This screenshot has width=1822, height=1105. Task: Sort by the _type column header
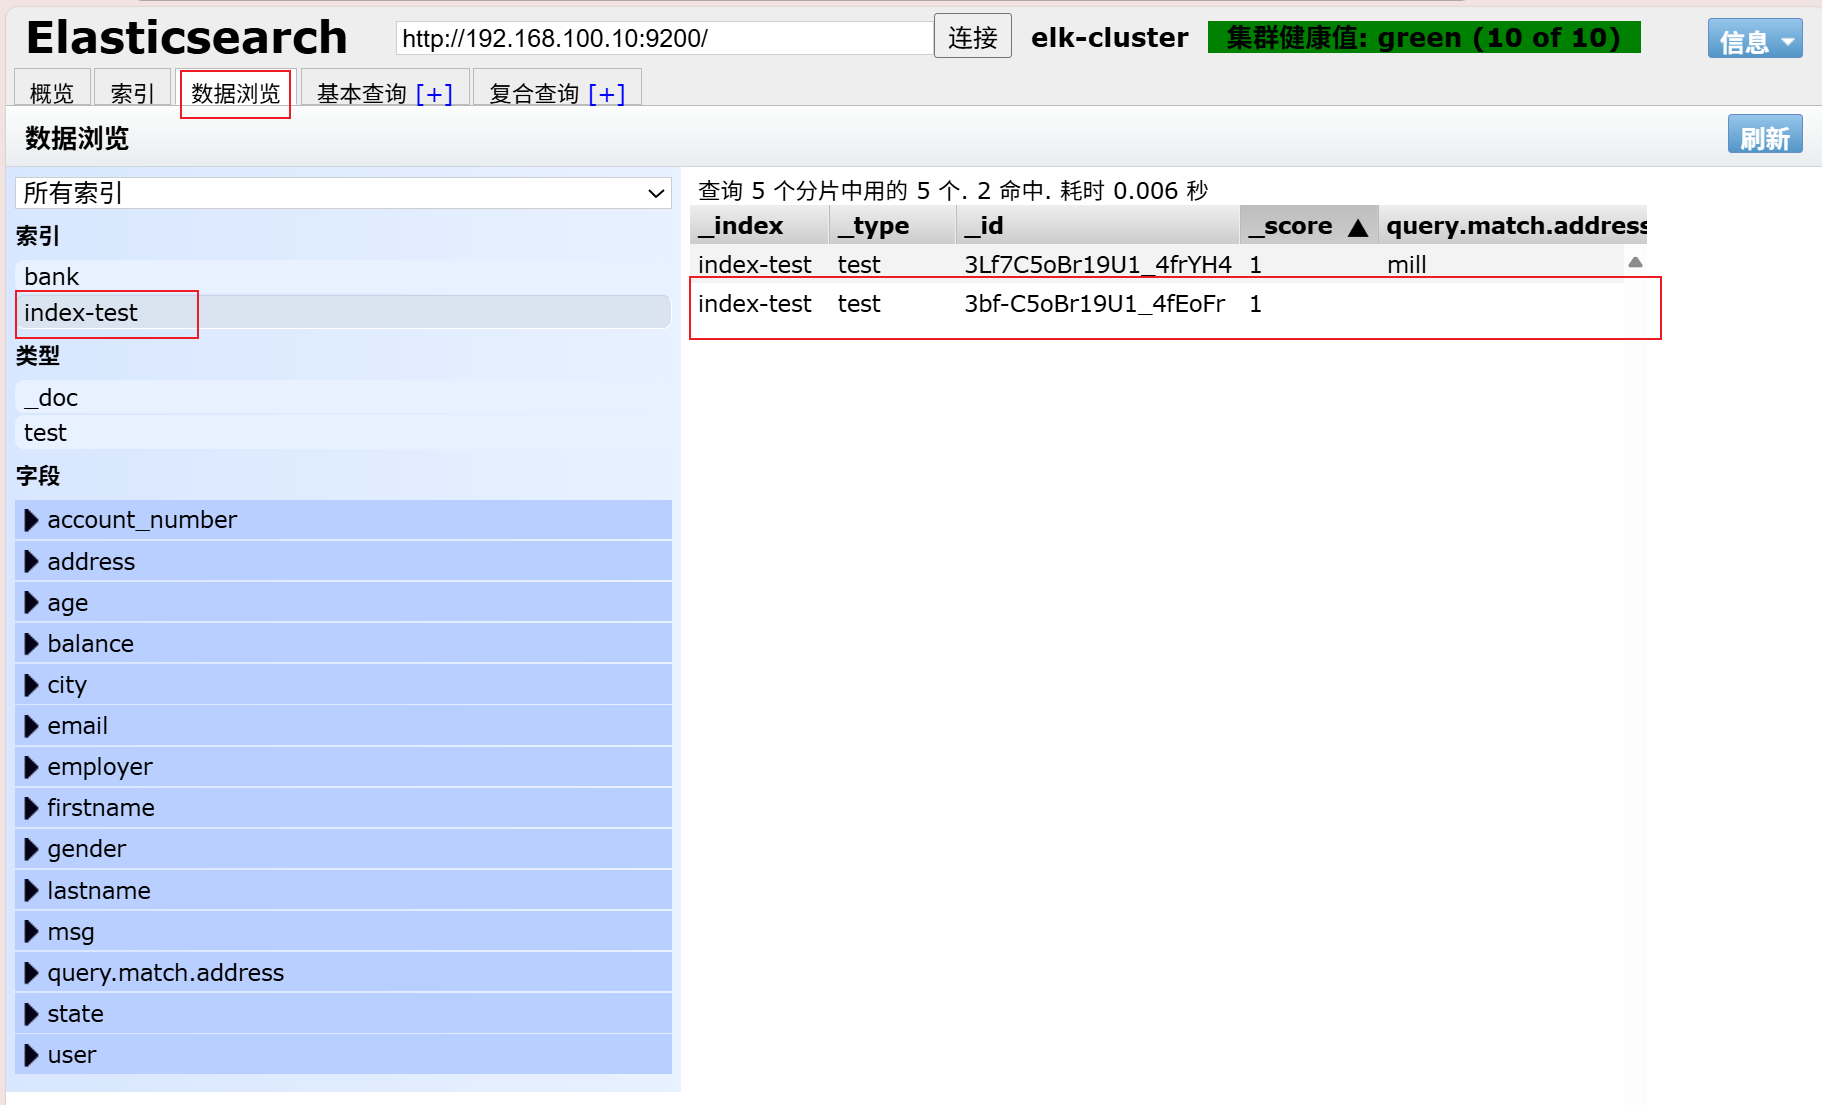[x=892, y=225]
